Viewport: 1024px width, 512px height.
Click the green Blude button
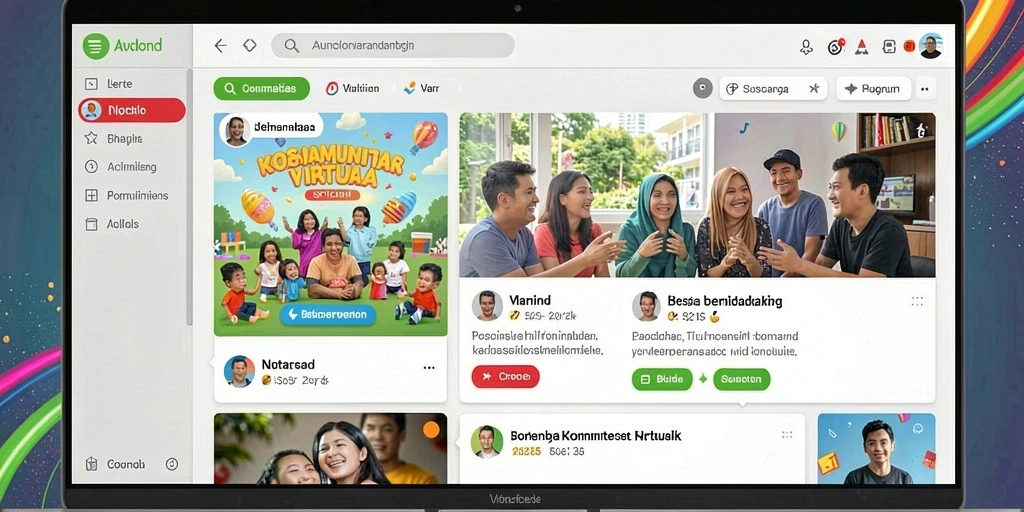[662, 379]
